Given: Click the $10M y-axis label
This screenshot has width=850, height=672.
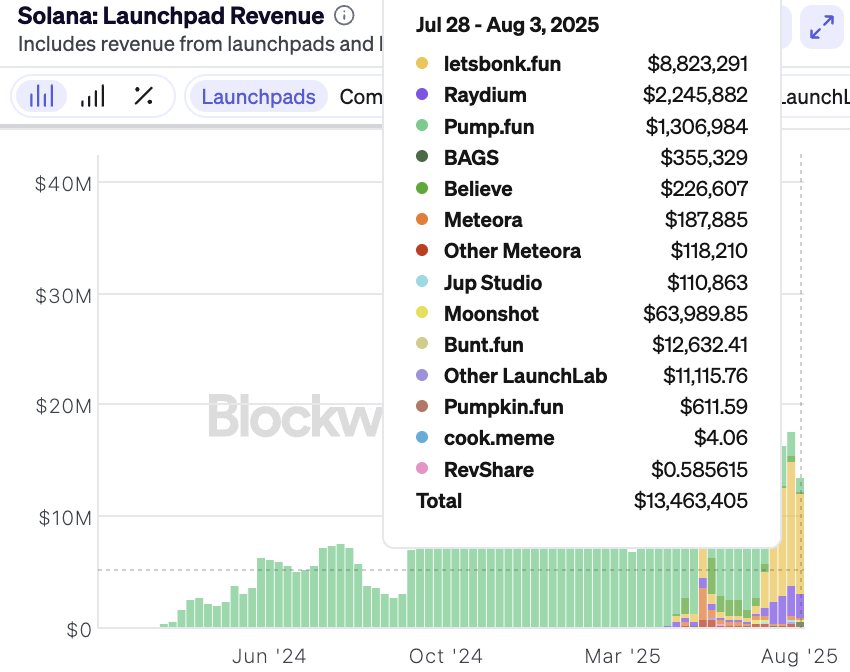Looking at the screenshot, I should (x=65, y=518).
